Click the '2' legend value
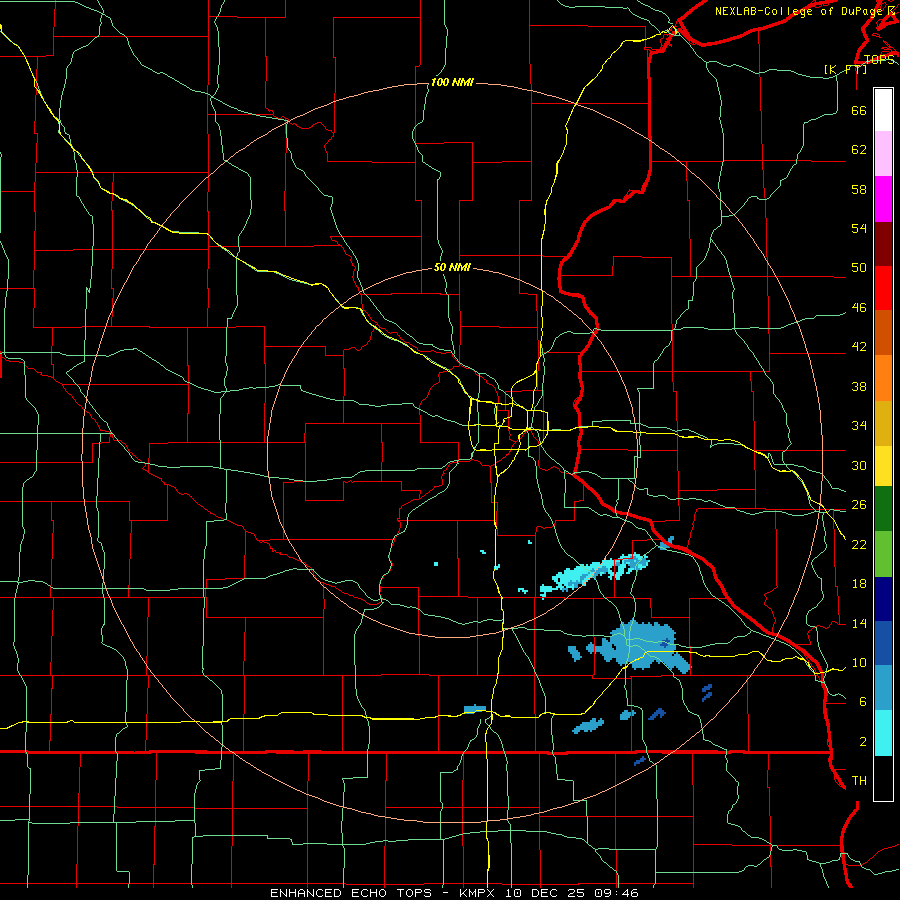 click(x=863, y=742)
